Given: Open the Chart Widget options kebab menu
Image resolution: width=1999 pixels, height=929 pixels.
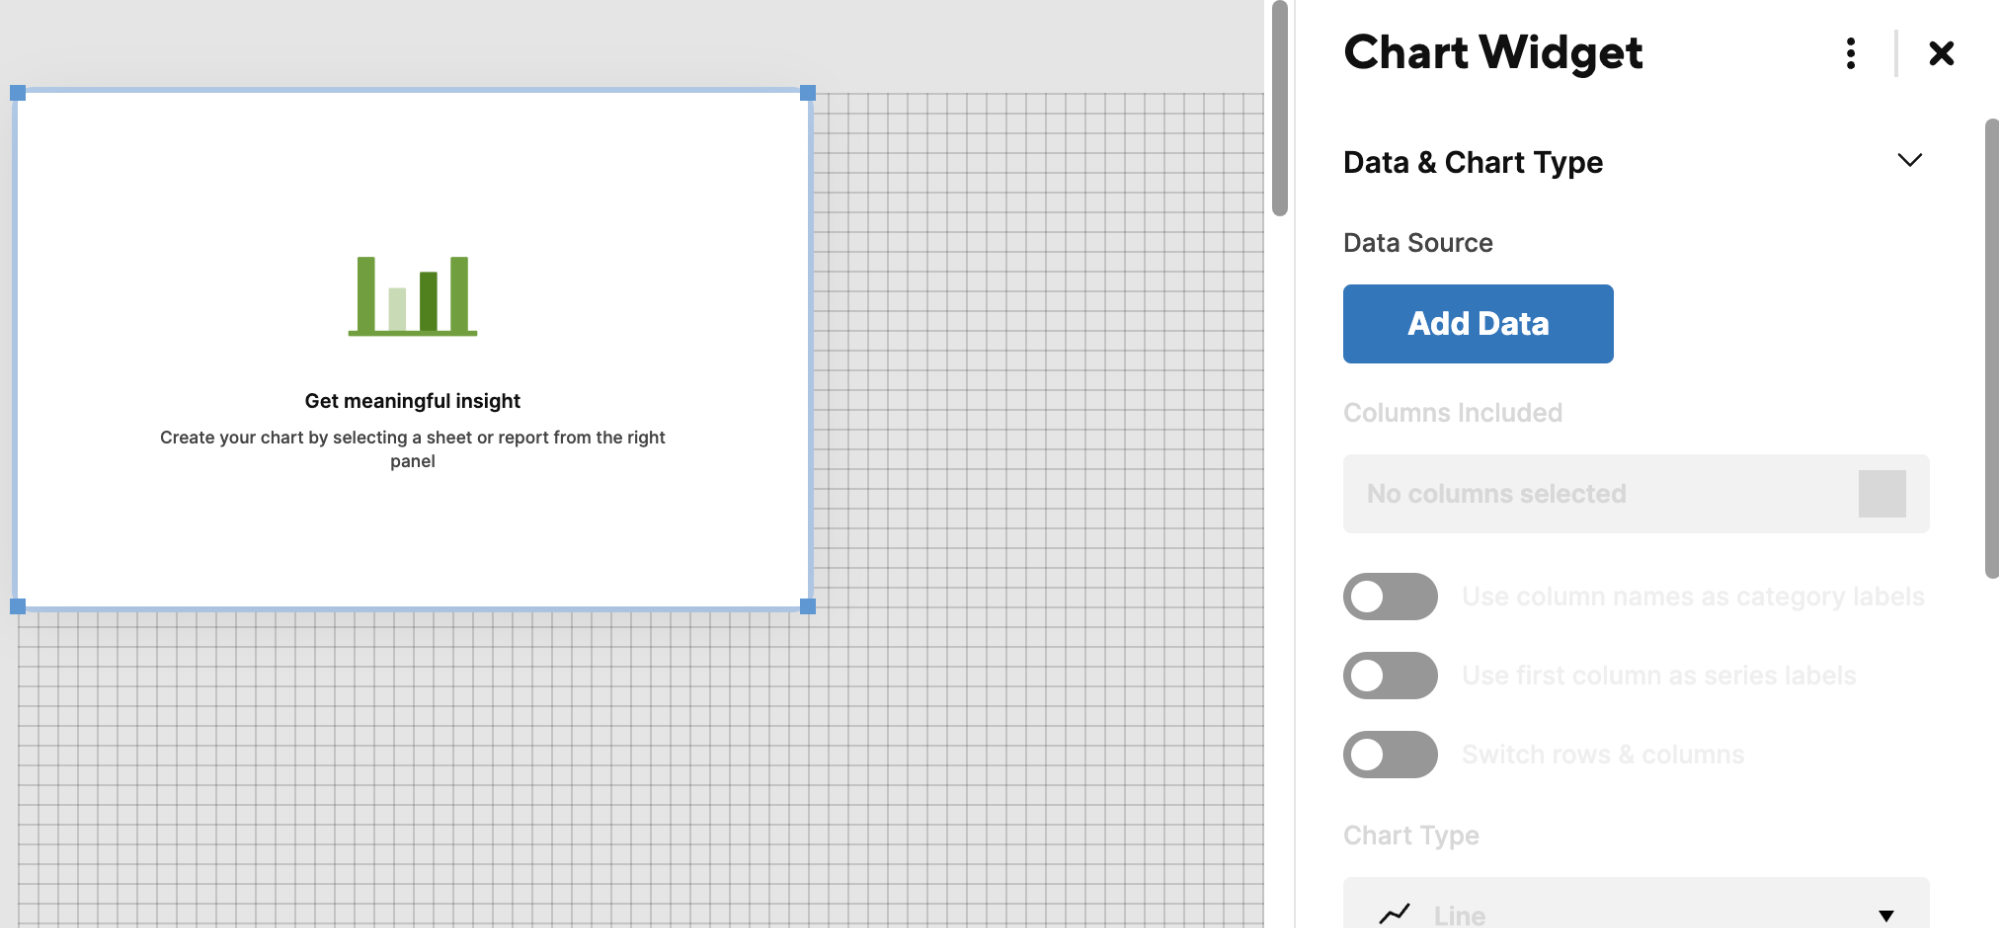Looking at the screenshot, I should point(1851,54).
